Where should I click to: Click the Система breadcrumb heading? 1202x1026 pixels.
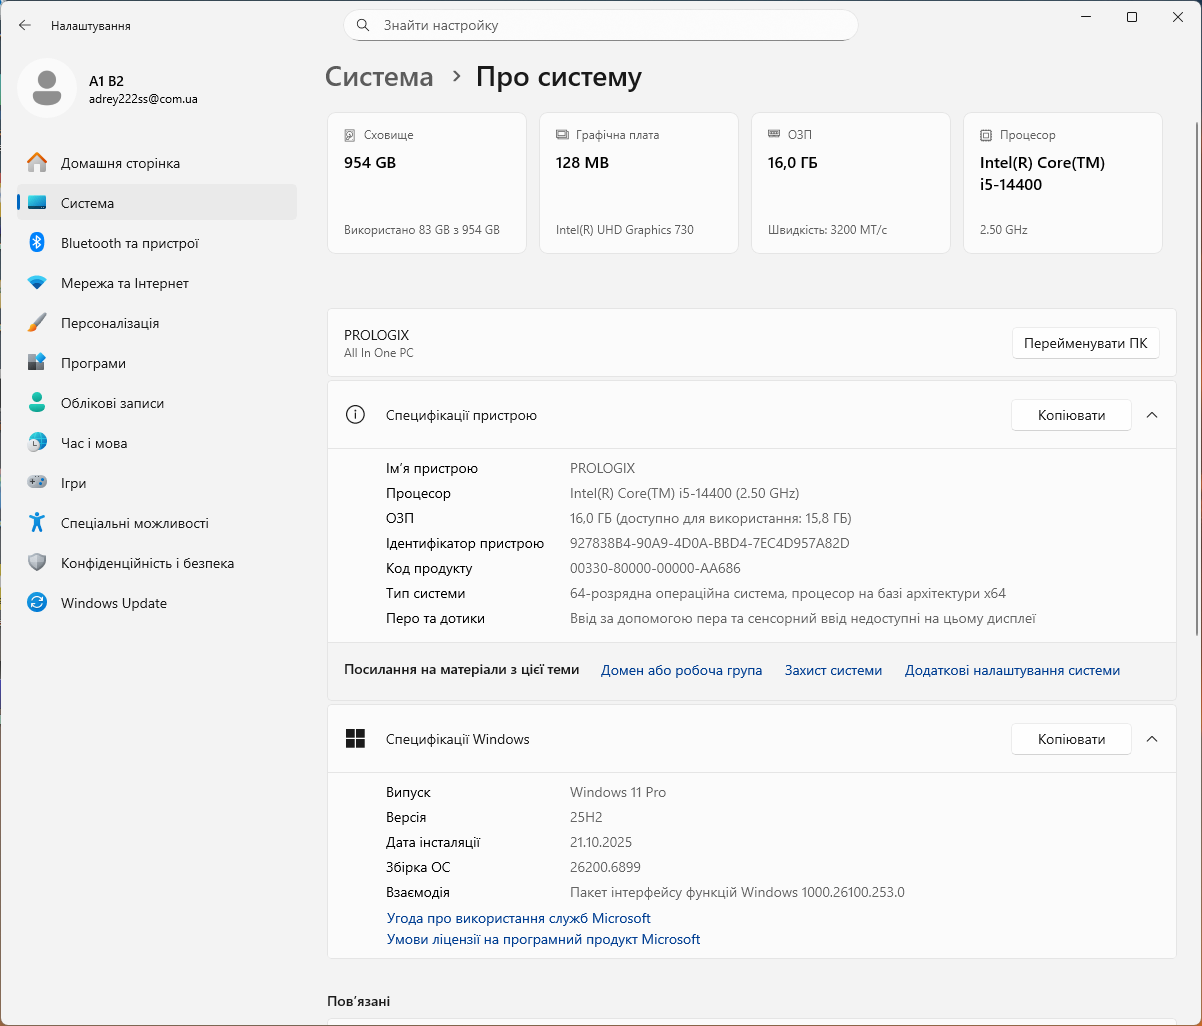(x=380, y=77)
